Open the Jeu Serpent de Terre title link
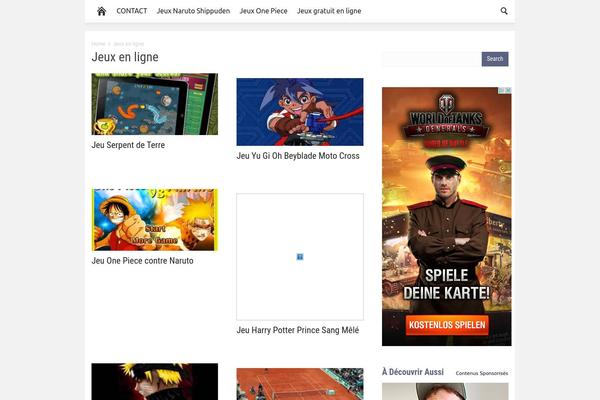Screen dimensions: 600x400 pos(128,145)
